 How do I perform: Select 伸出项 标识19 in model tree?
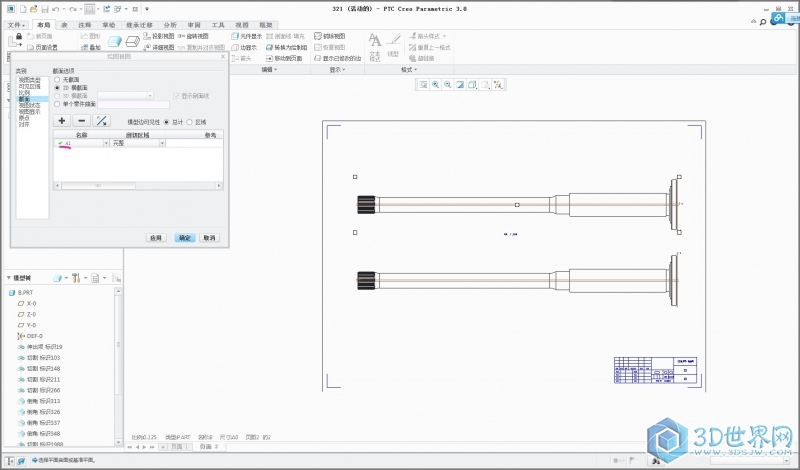(x=40, y=347)
